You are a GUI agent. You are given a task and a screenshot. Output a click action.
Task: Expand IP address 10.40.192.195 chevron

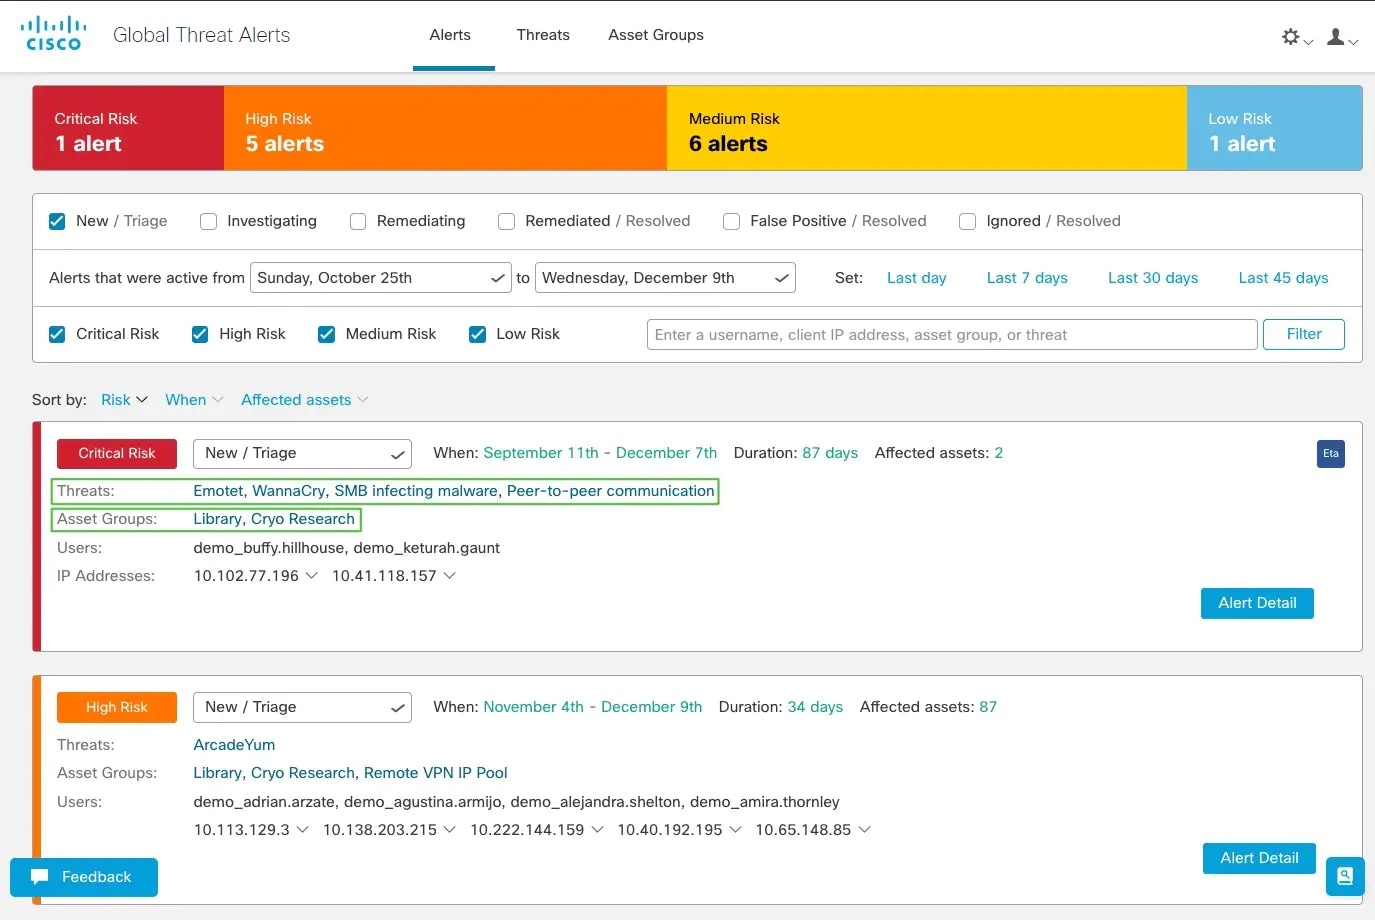[735, 830]
